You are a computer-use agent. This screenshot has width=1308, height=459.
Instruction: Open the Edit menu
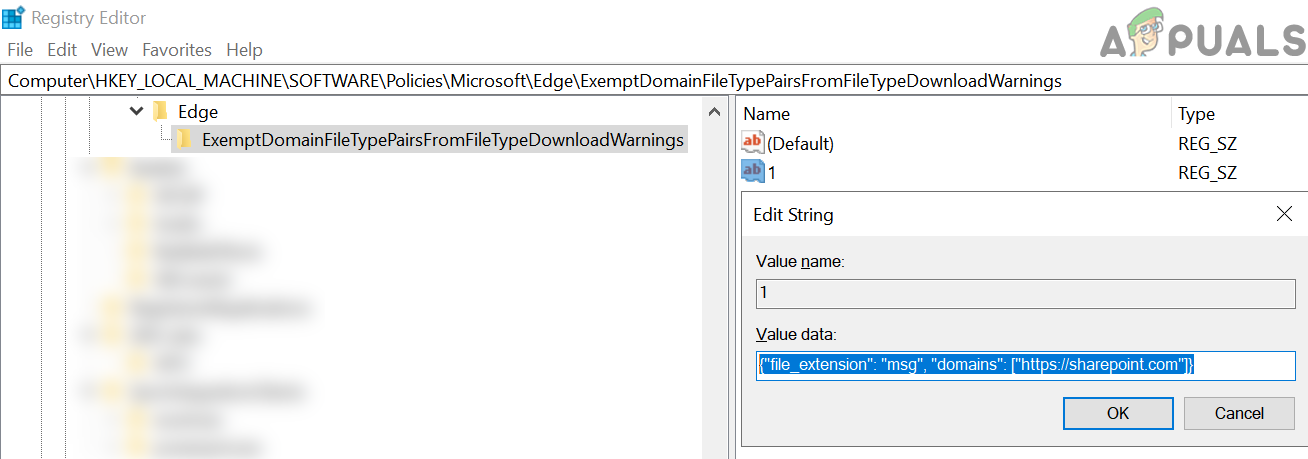click(x=62, y=49)
